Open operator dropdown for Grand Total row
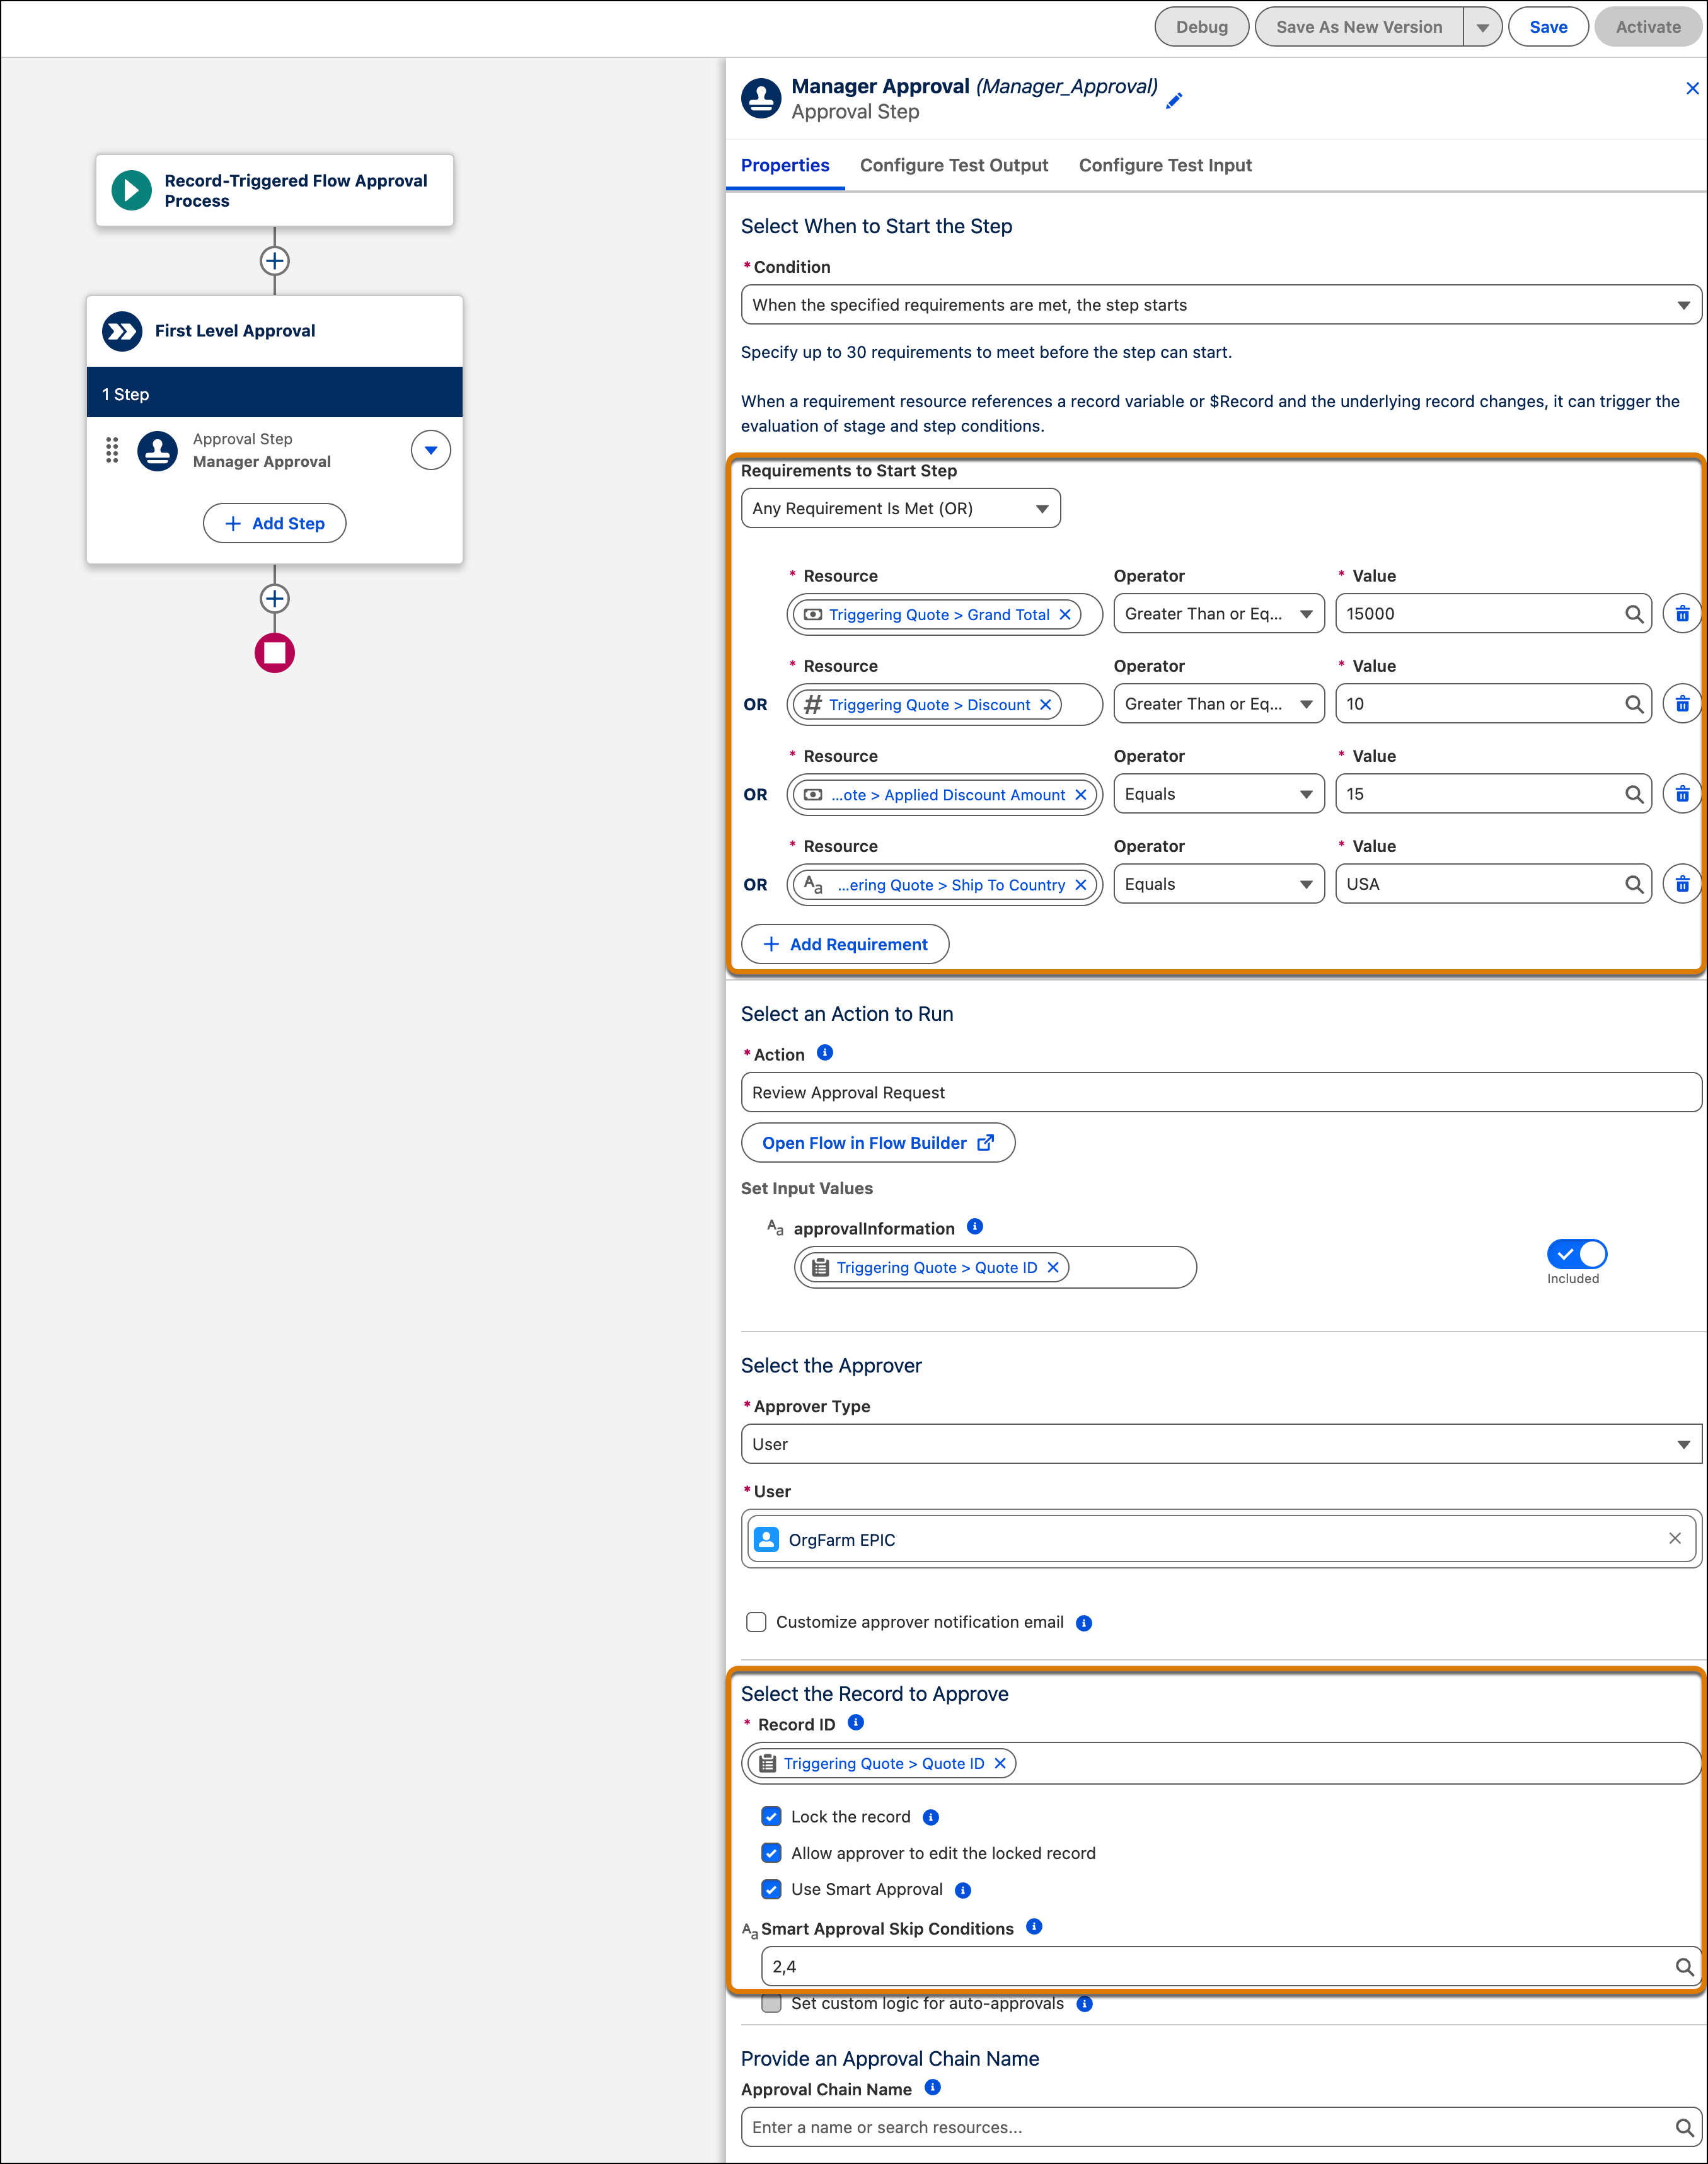1708x2164 pixels. [1218, 614]
